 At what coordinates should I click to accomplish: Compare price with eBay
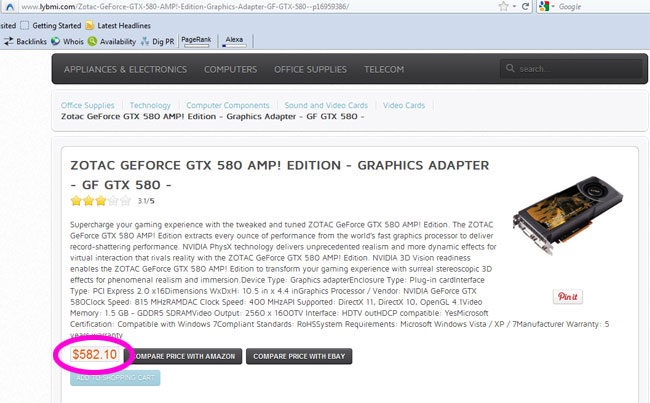point(299,356)
